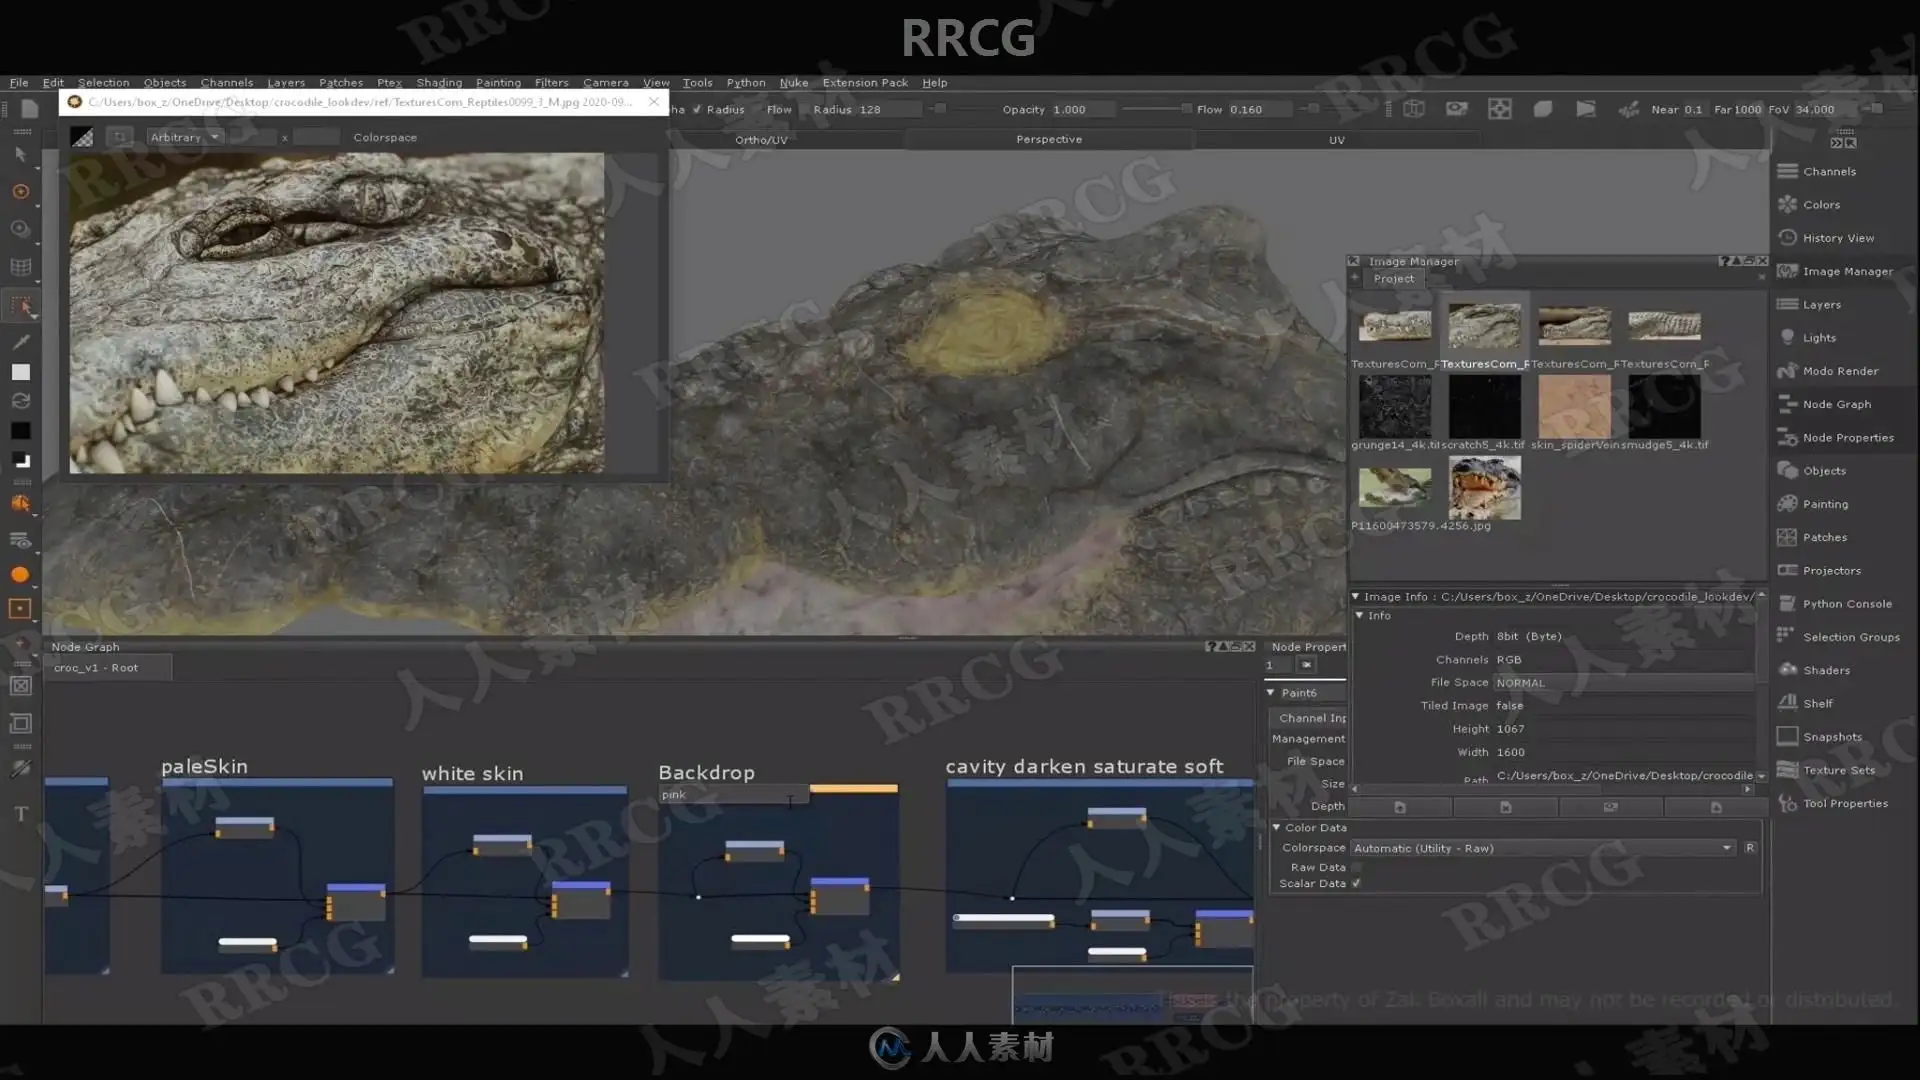
Task: Open the Shading menu
Action: click(439, 83)
